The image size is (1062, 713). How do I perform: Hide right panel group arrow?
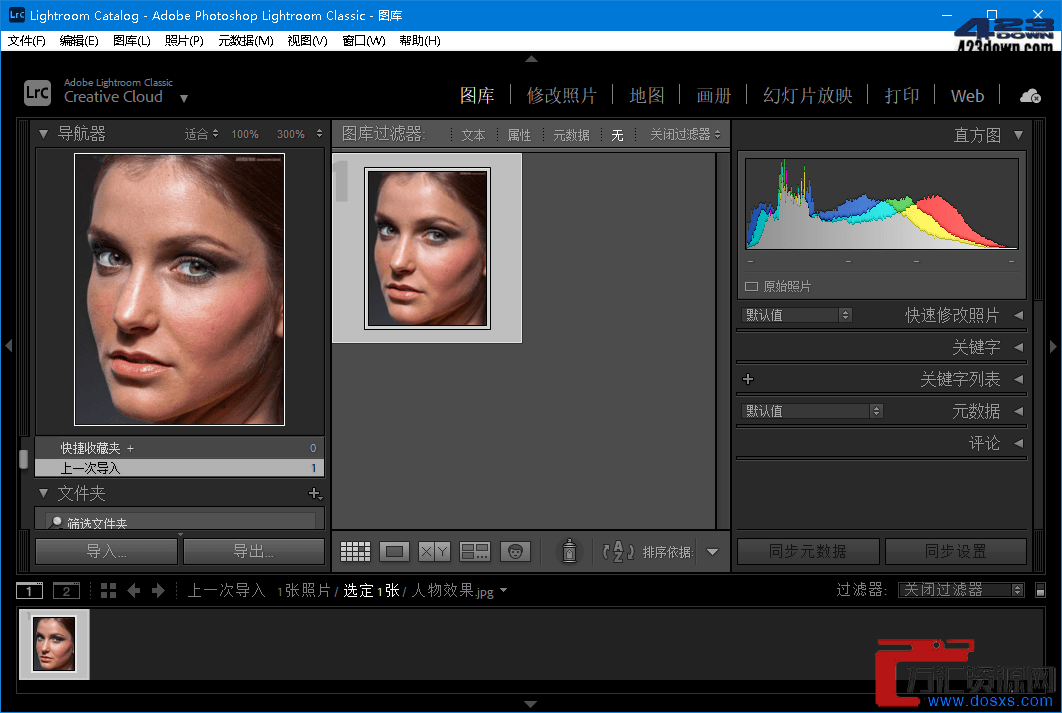(x=1053, y=346)
